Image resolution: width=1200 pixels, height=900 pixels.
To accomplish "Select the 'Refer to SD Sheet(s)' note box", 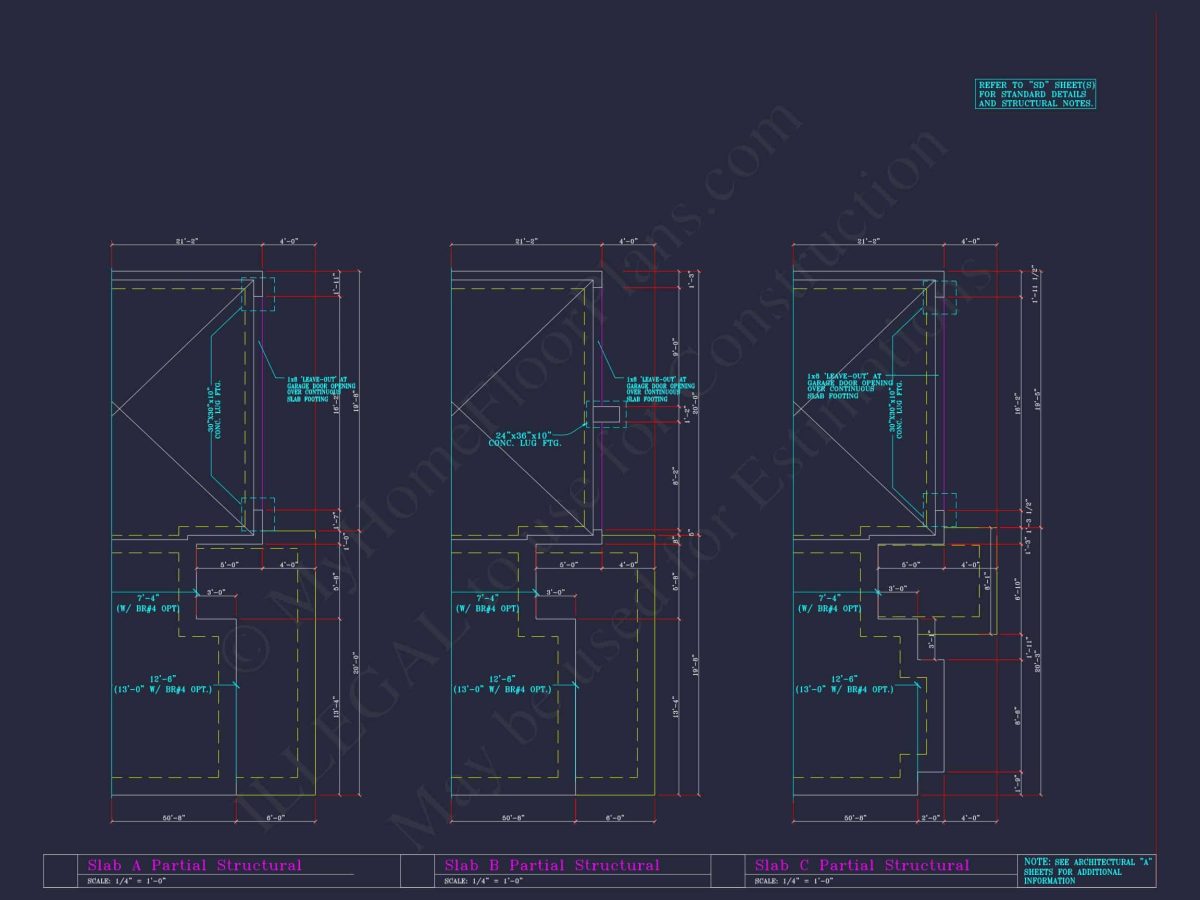I will (x=1036, y=95).
